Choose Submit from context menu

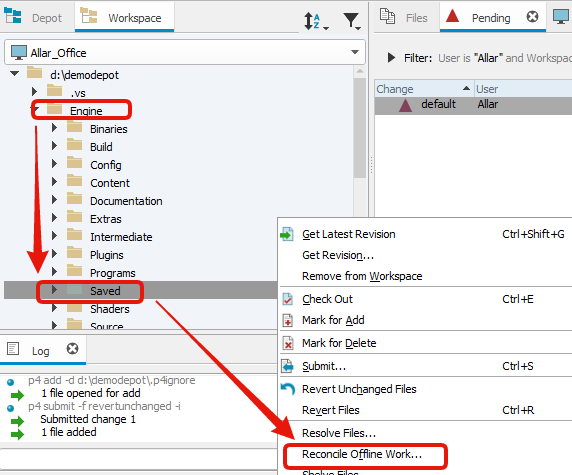point(324,366)
